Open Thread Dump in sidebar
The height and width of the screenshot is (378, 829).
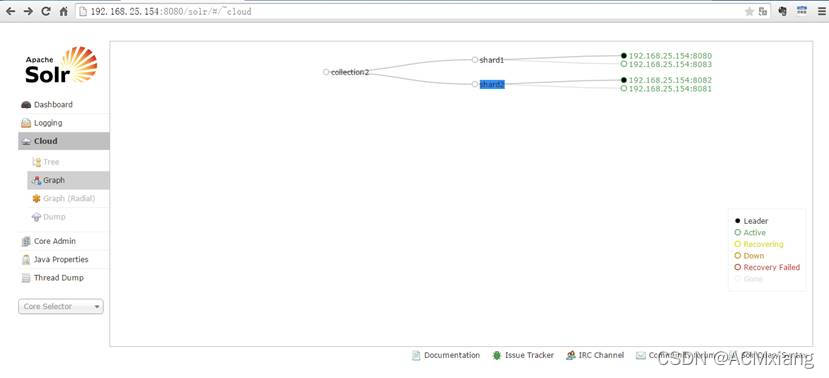(x=64, y=278)
